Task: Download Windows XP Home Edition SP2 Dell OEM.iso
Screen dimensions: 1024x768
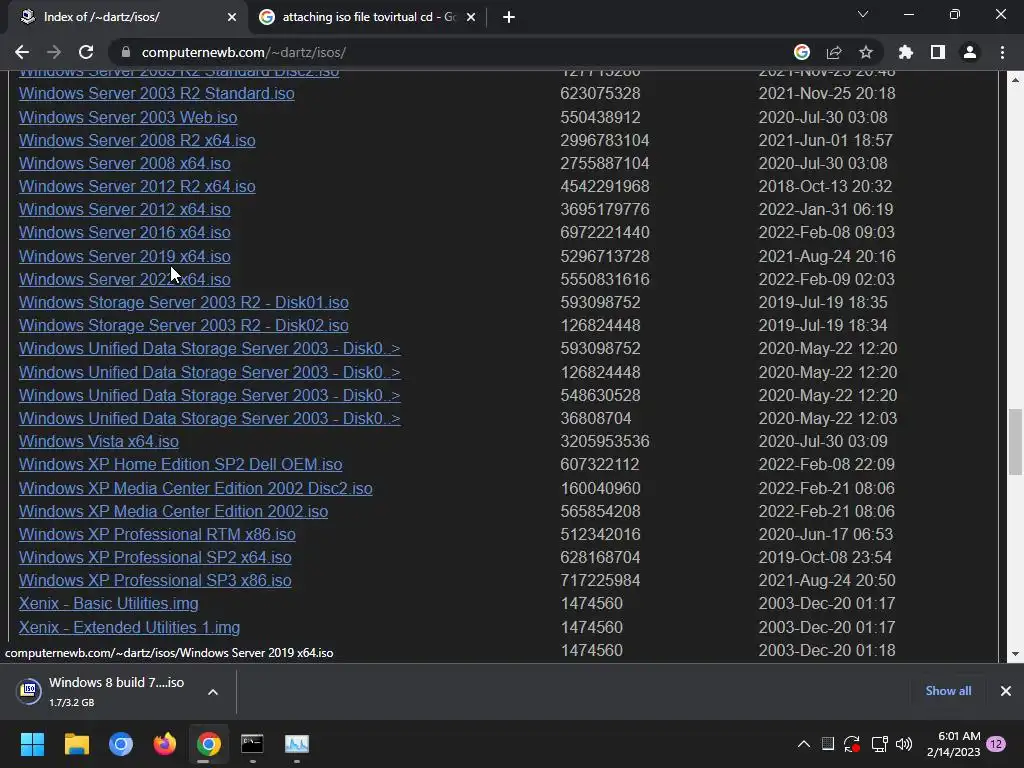Action: tap(180, 464)
